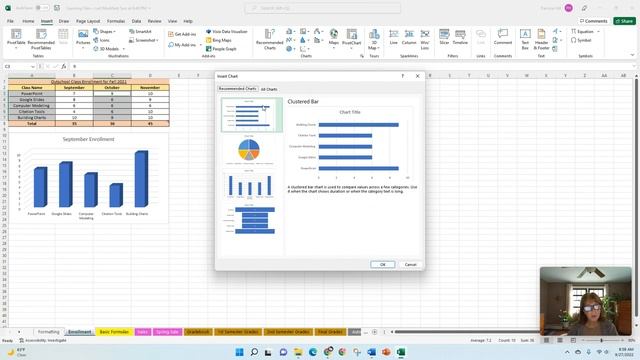
Task: Select the clustered column chart thumbnail
Action: (x=249, y=185)
